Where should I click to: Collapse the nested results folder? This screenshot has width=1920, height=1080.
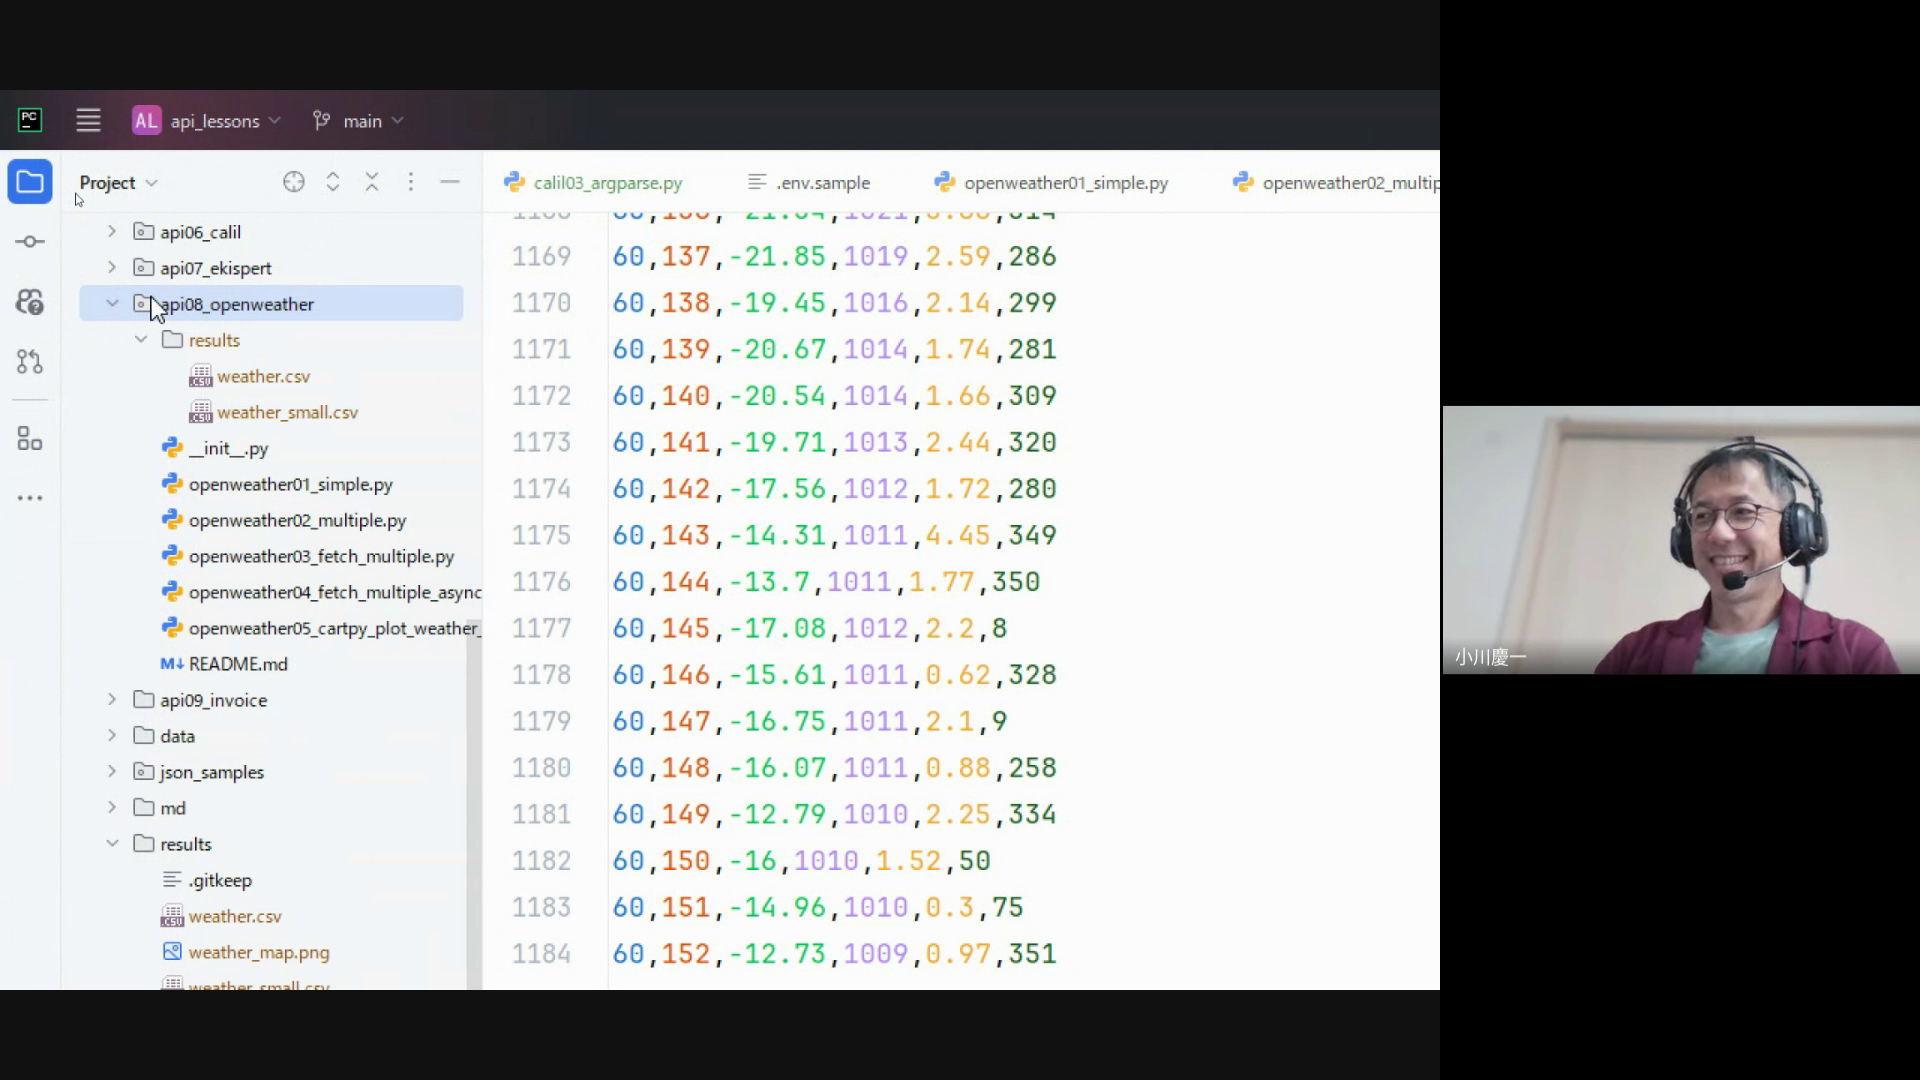click(x=141, y=340)
